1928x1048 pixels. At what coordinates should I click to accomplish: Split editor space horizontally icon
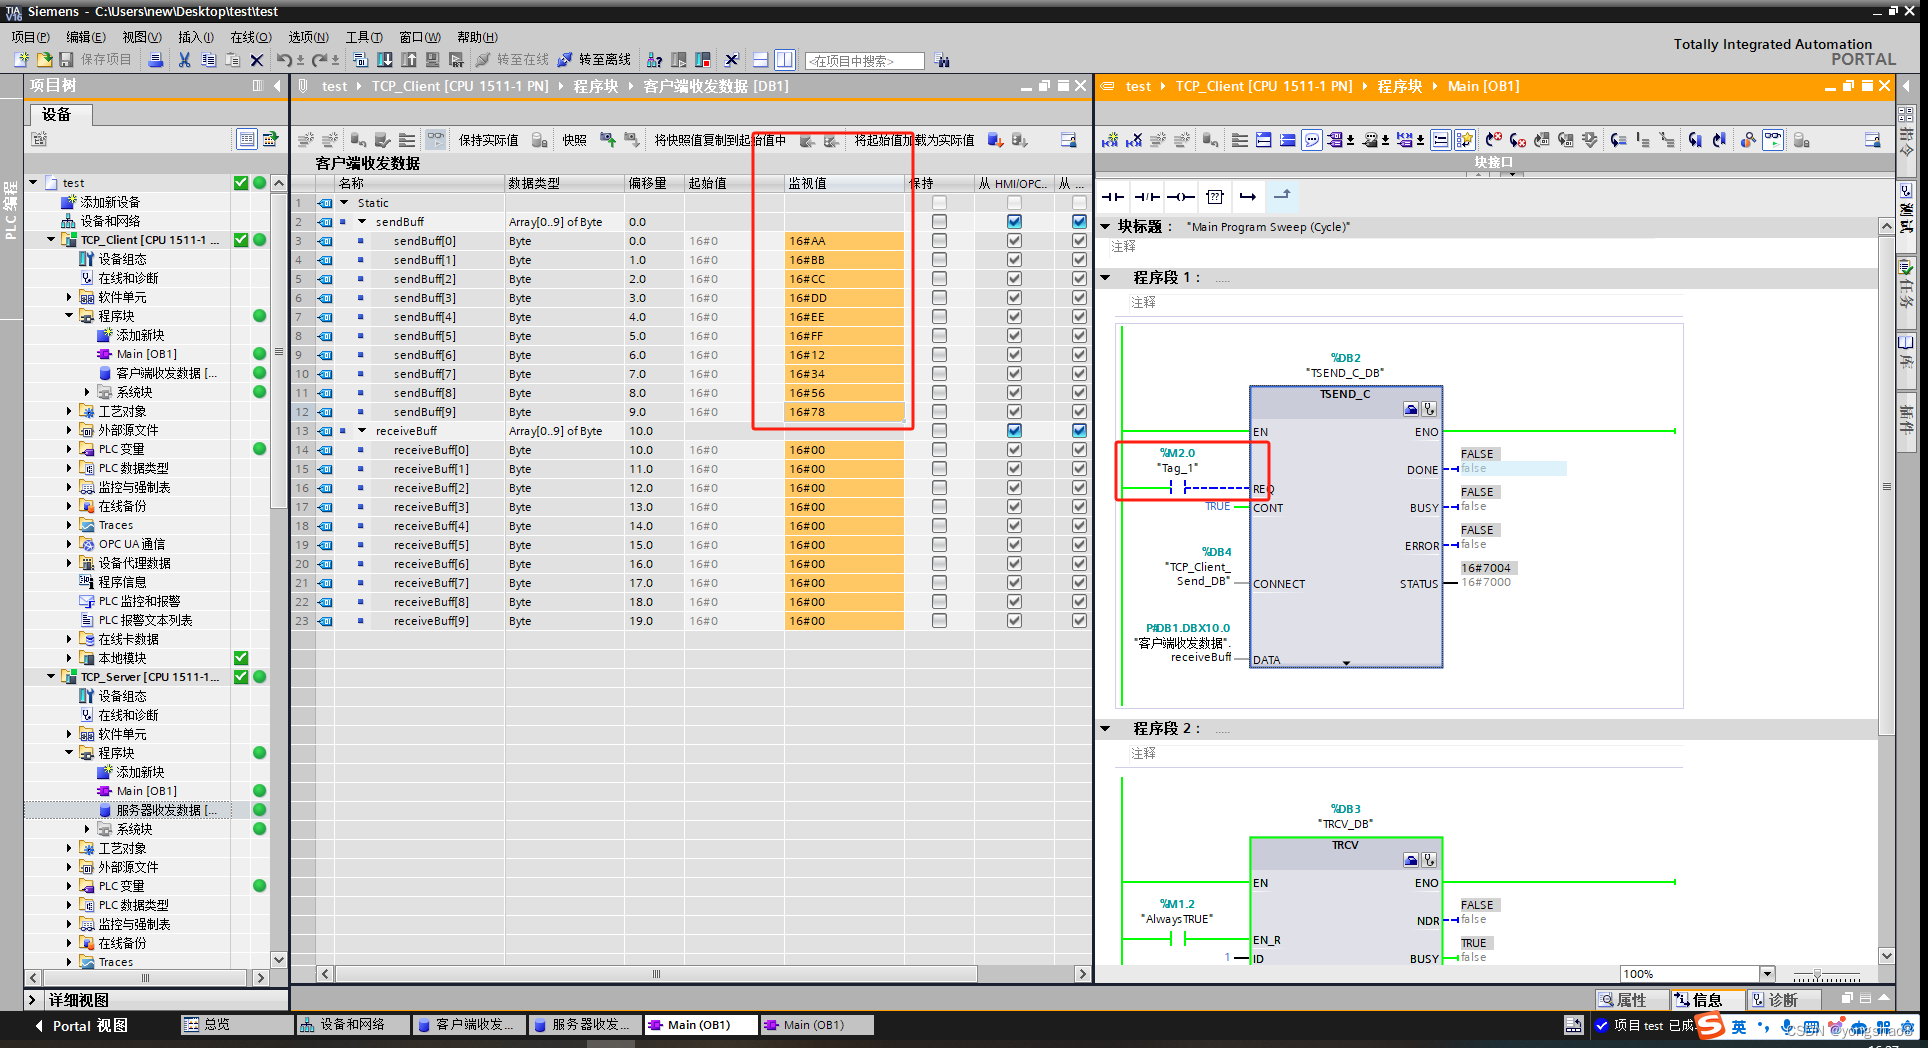point(761,60)
